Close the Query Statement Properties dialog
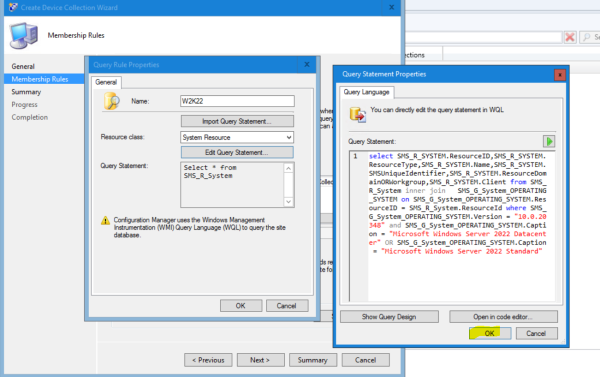Viewport: 600px width, 377px height. [x=560, y=75]
